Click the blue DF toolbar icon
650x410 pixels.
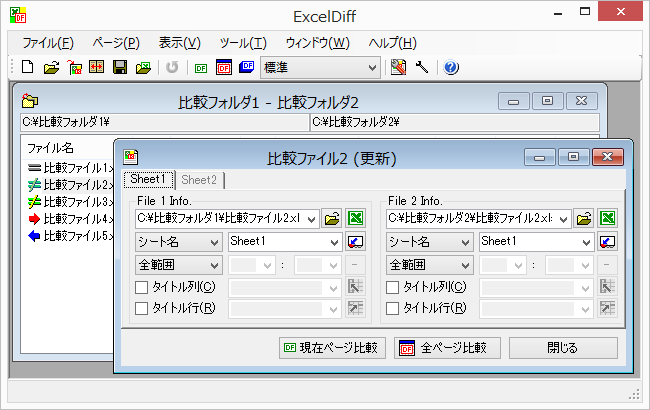point(247,67)
